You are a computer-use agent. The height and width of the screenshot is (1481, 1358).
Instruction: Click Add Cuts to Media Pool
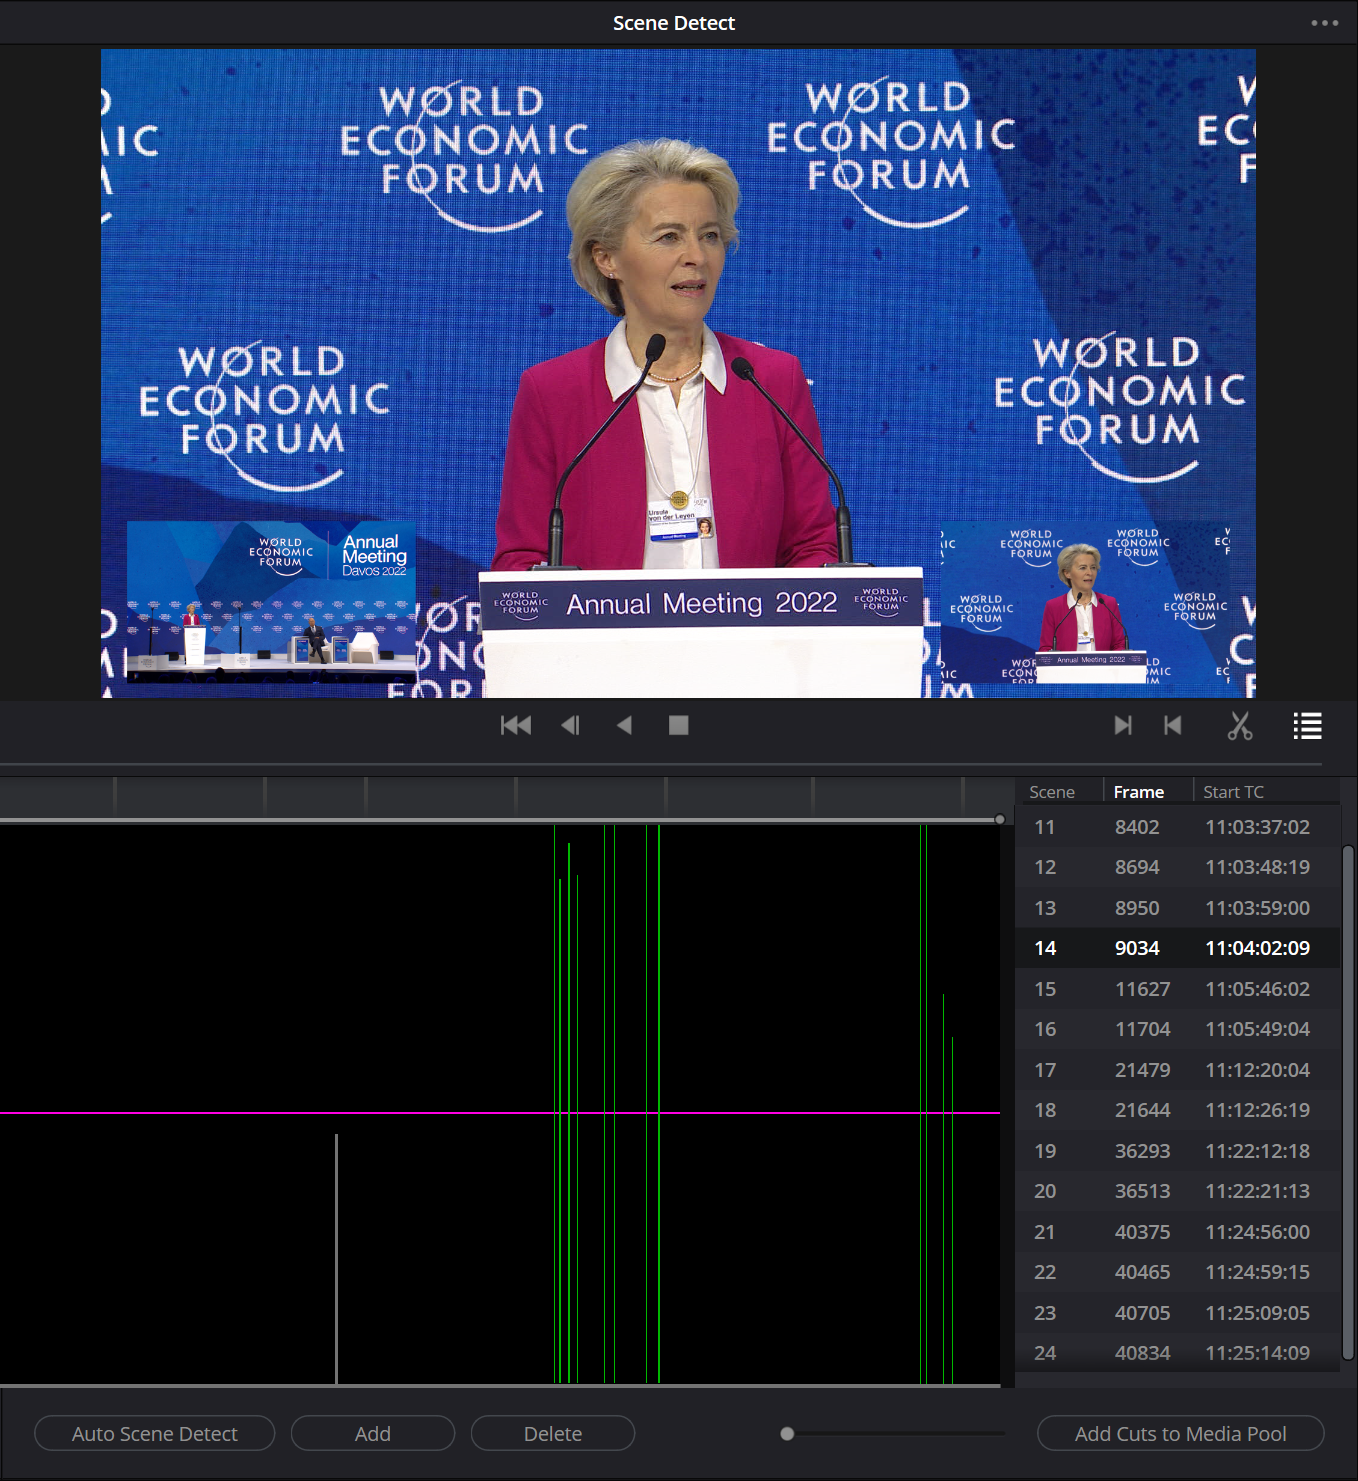pos(1180,1433)
